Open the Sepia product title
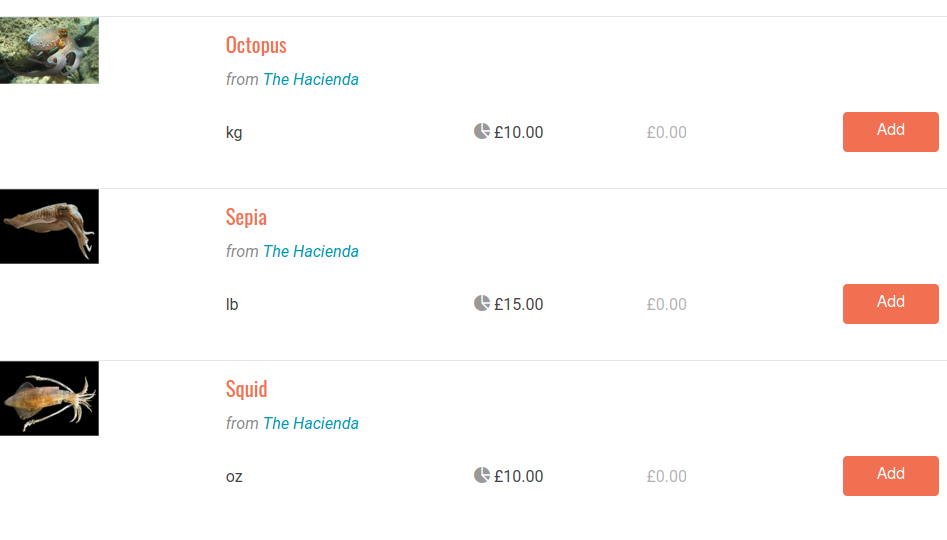Screen dimensions: 947x540 click(x=246, y=217)
